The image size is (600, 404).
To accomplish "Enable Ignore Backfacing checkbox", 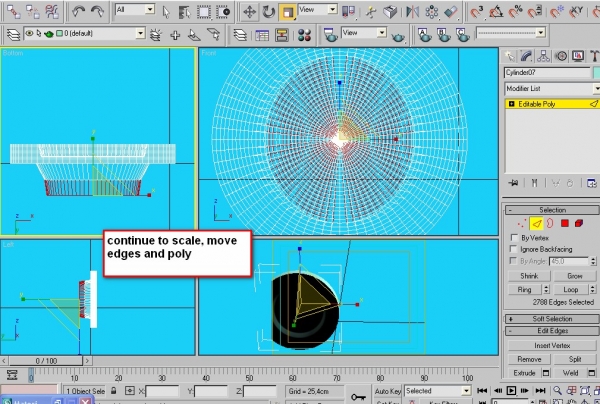I will click(514, 249).
